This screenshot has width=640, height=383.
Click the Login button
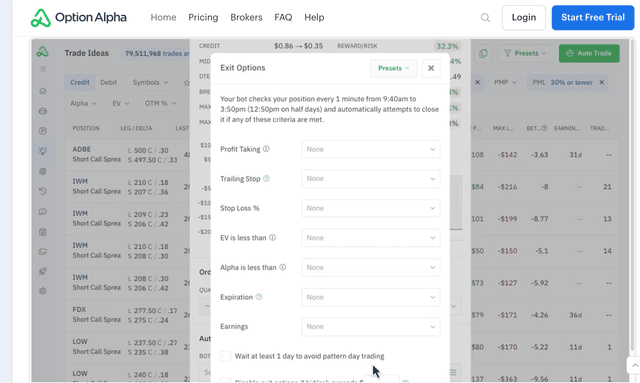524,18
